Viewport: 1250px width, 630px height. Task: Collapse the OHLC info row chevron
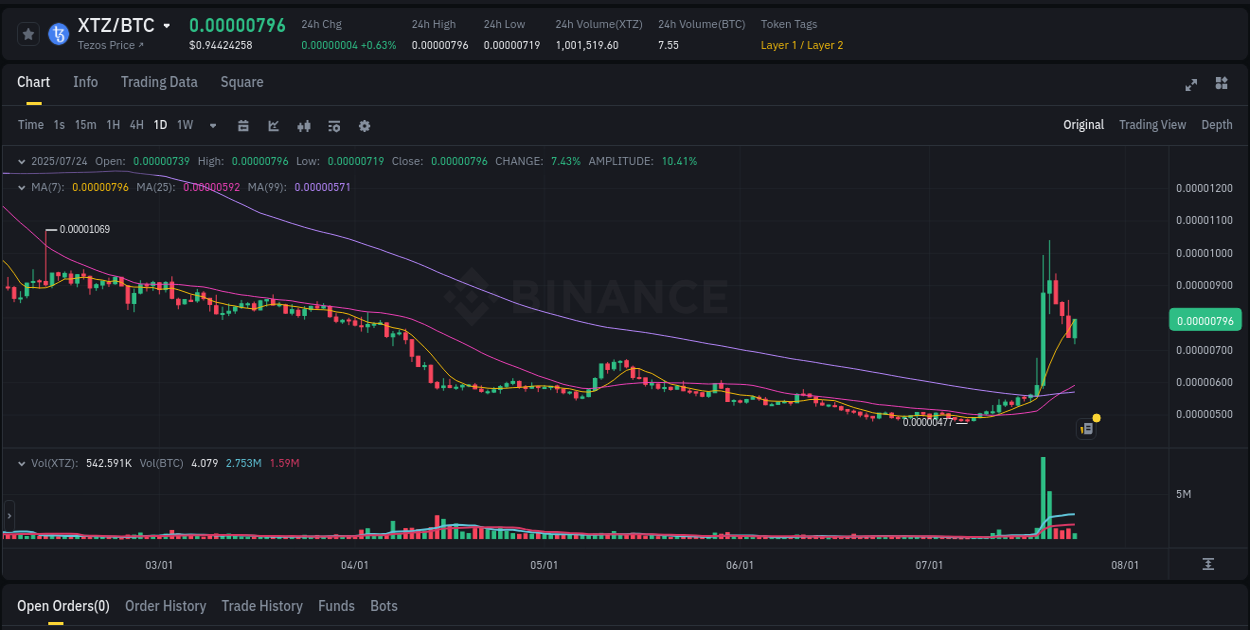coord(22,161)
